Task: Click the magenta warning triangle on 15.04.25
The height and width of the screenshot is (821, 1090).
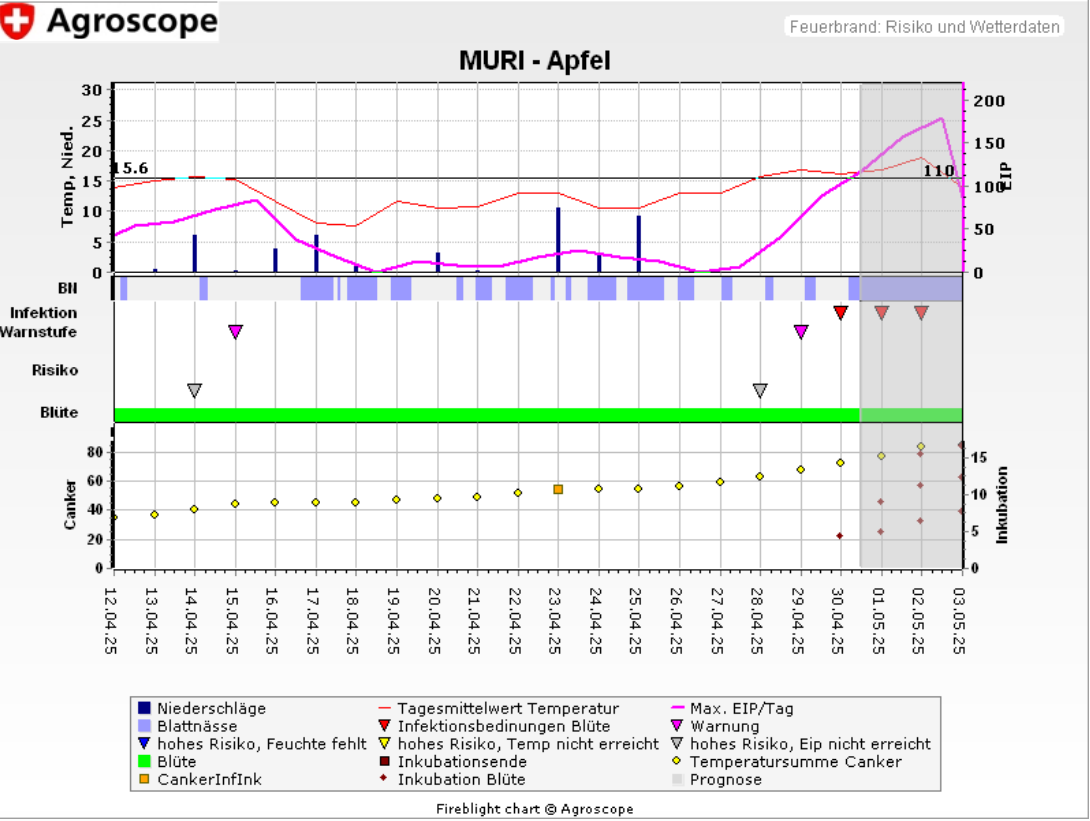Action: 235,332
